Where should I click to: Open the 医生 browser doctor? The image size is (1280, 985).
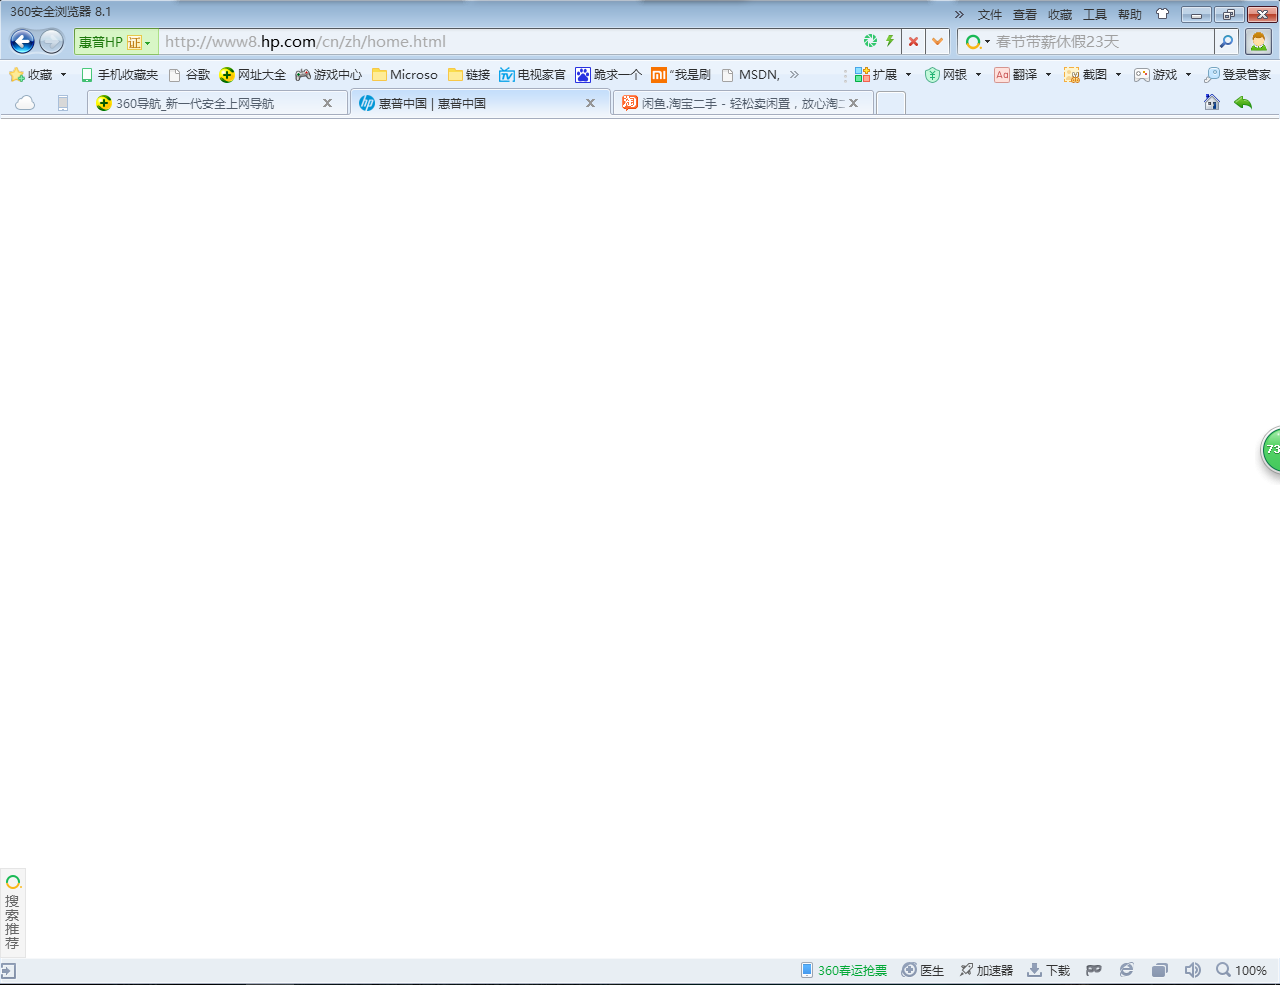(x=923, y=971)
